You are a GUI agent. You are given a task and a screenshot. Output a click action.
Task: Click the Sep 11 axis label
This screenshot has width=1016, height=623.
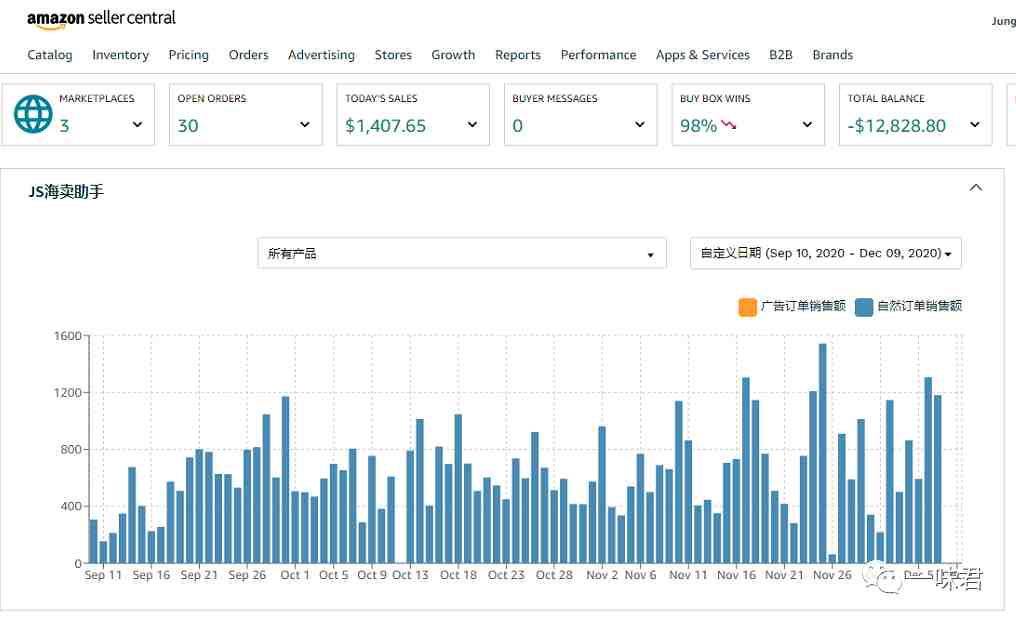click(103, 575)
